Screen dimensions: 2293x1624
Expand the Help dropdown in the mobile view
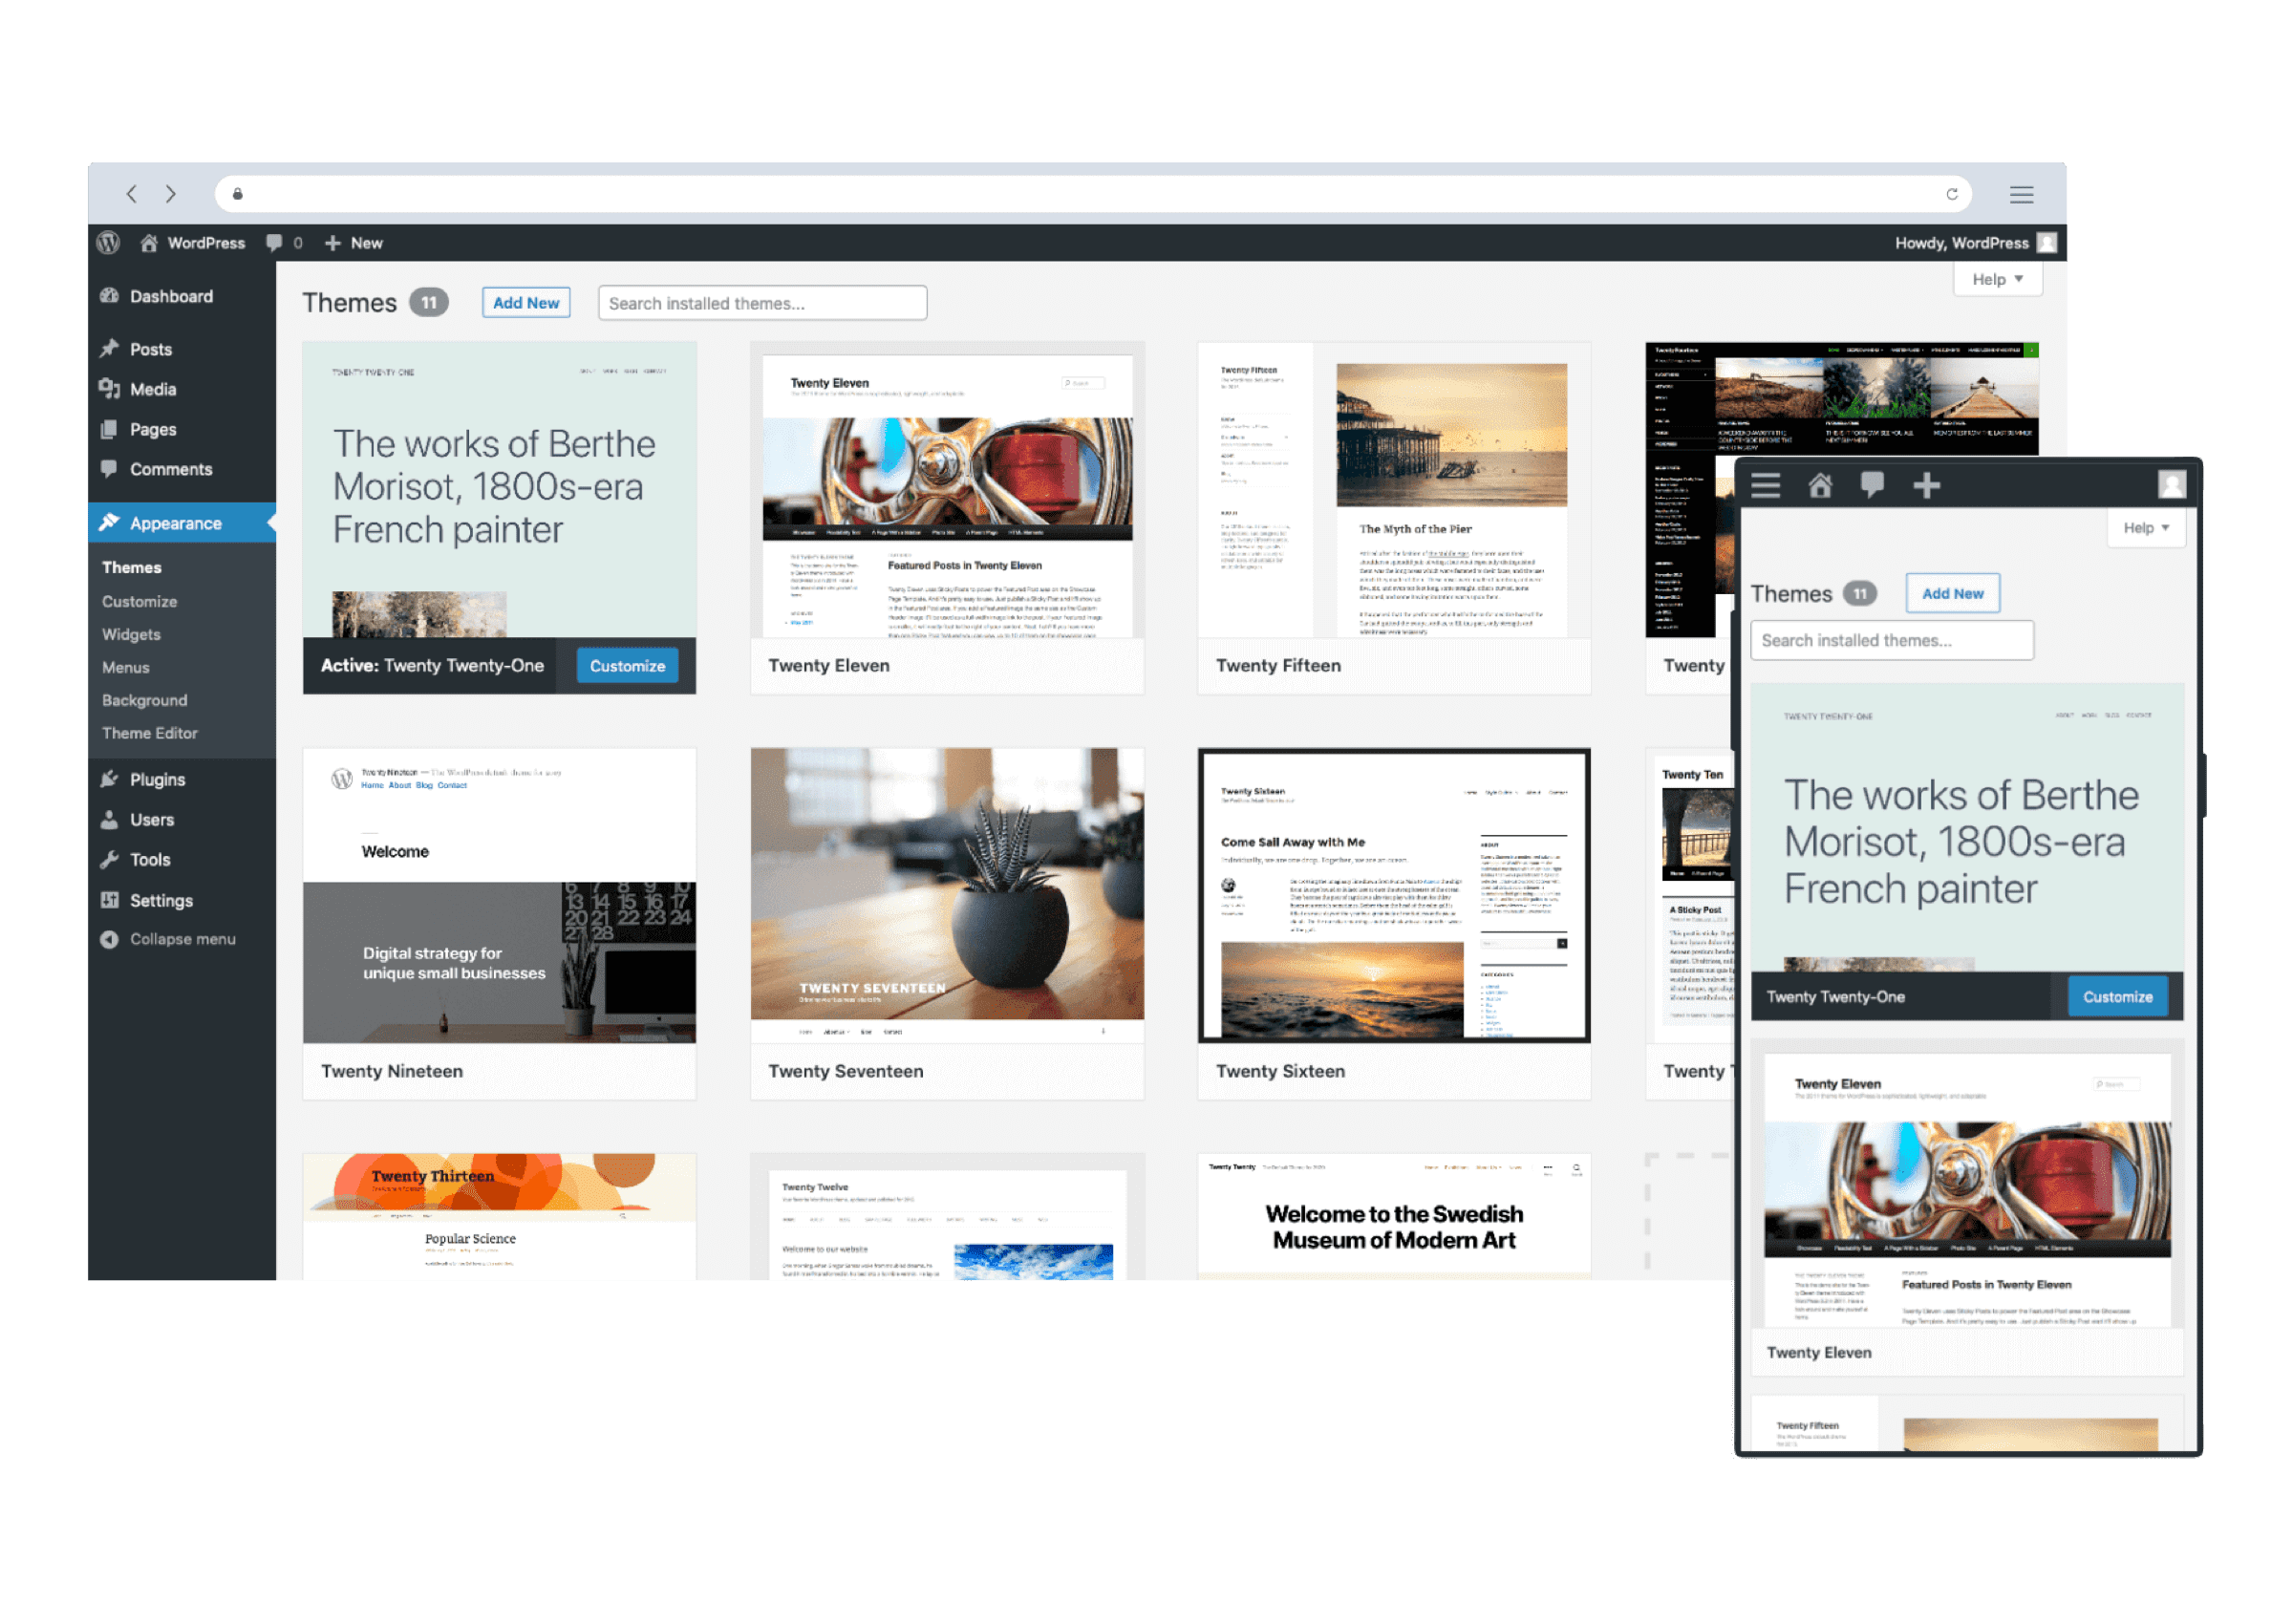(2147, 528)
